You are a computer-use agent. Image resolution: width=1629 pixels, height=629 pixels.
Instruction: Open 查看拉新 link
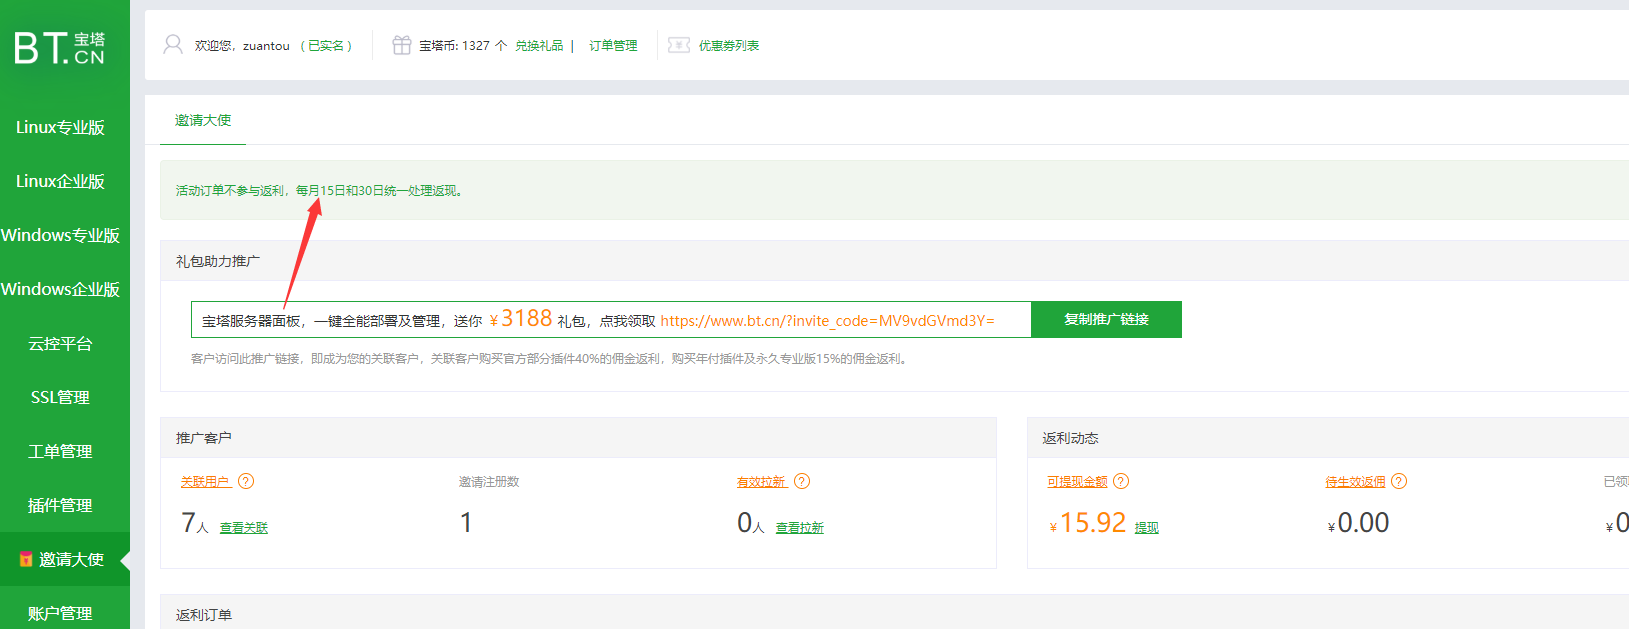pos(800,528)
